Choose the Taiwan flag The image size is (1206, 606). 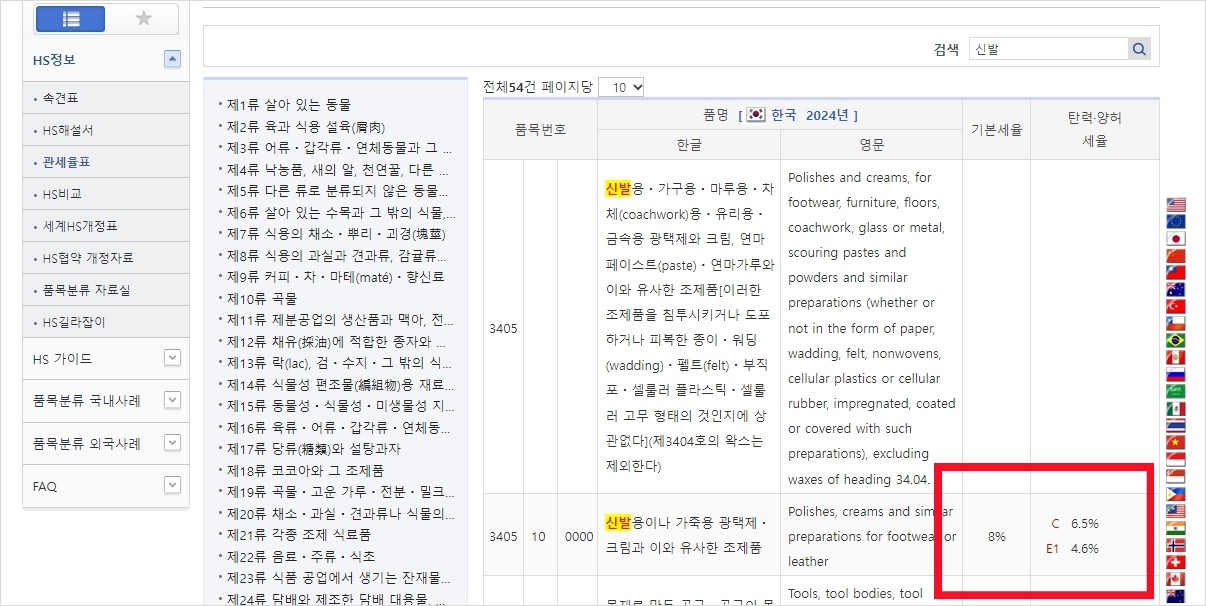pyautogui.click(x=1176, y=272)
